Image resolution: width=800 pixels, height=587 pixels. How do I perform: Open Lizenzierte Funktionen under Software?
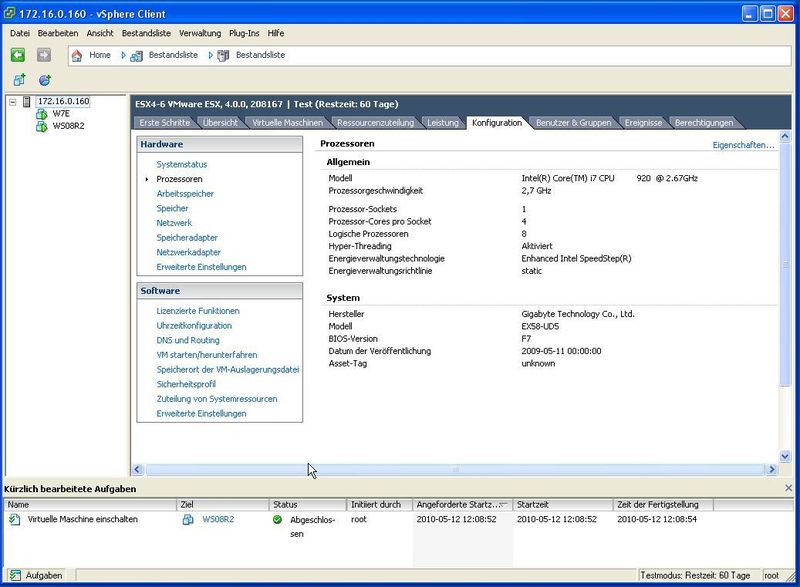click(198, 311)
